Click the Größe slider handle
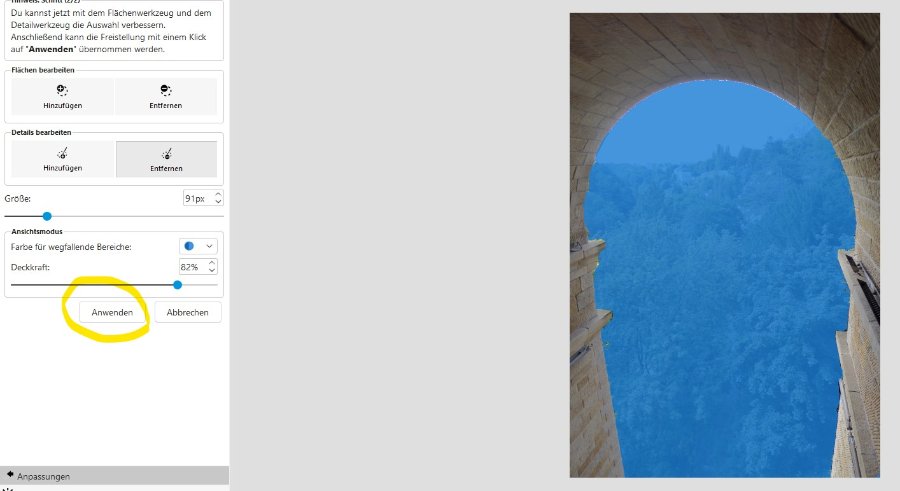 click(x=47, y=216)
